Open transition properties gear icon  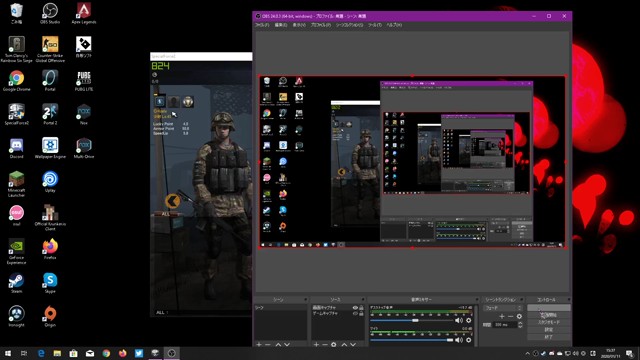[x=519, y=316]
